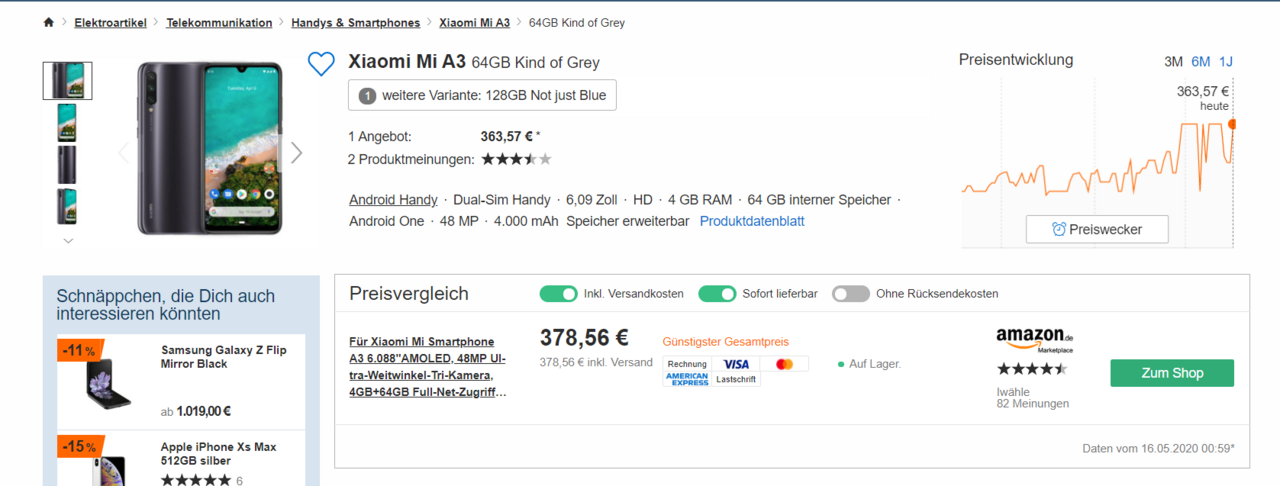The width and height of the screenshot is (1280, 486).
Task: Open Xiaomi Mi A3 breadcrumb link
Action: pyautogui.click(x=474, y=22)
